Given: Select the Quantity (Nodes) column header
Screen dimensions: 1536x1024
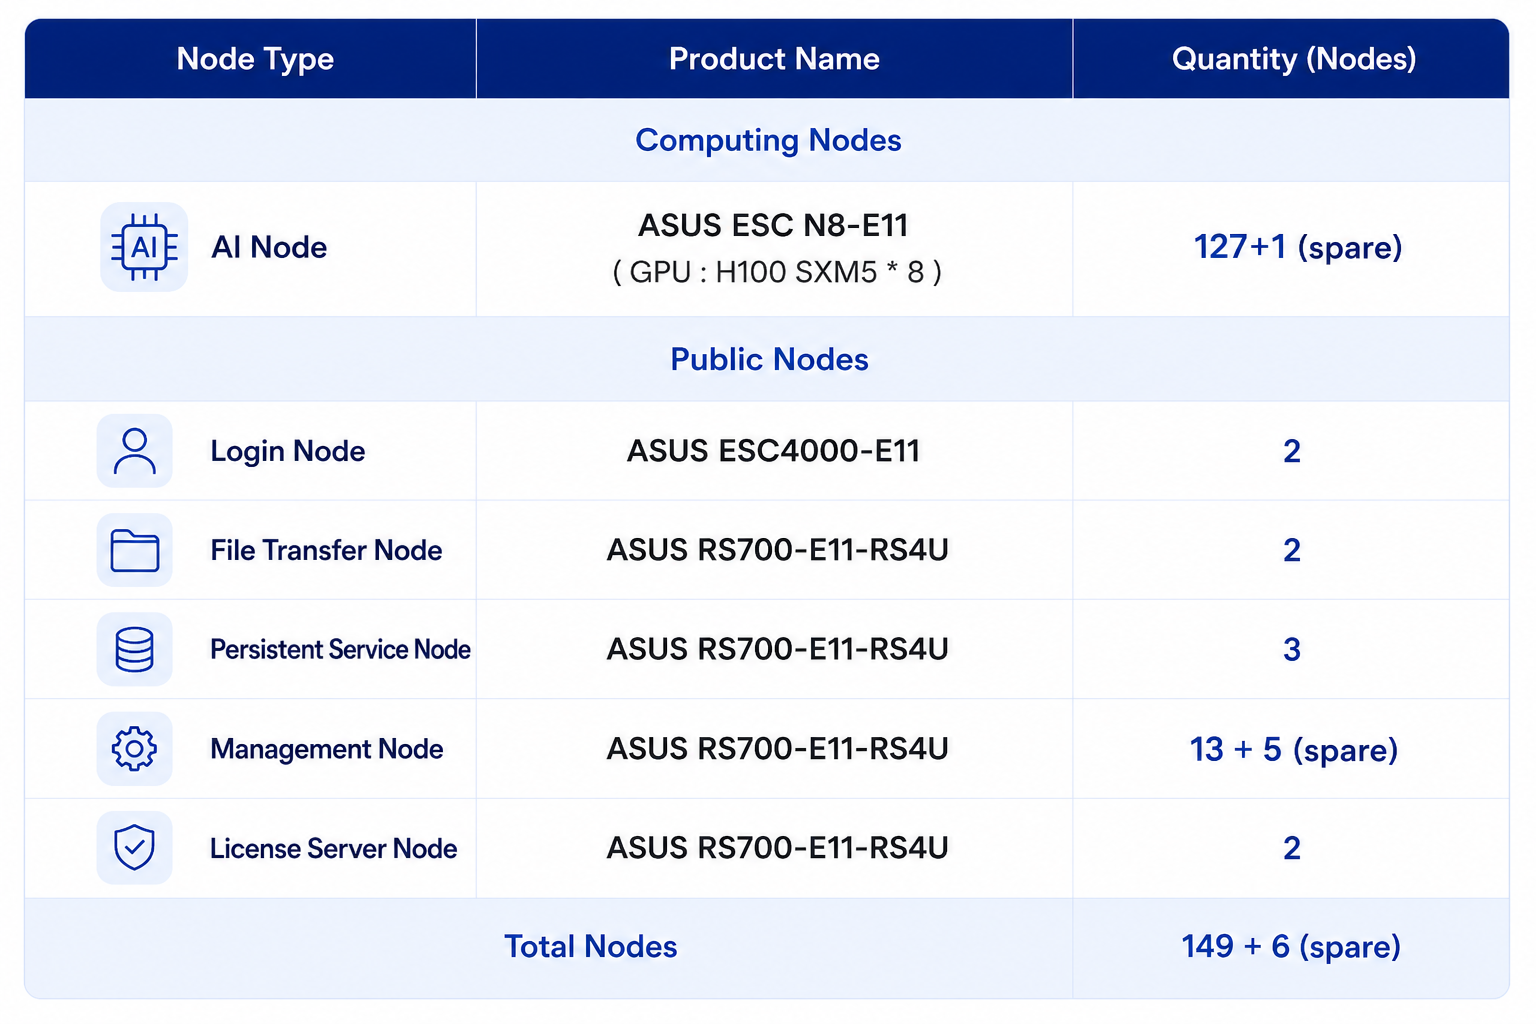Looking at the screenshot, I should pos(1294,59).
